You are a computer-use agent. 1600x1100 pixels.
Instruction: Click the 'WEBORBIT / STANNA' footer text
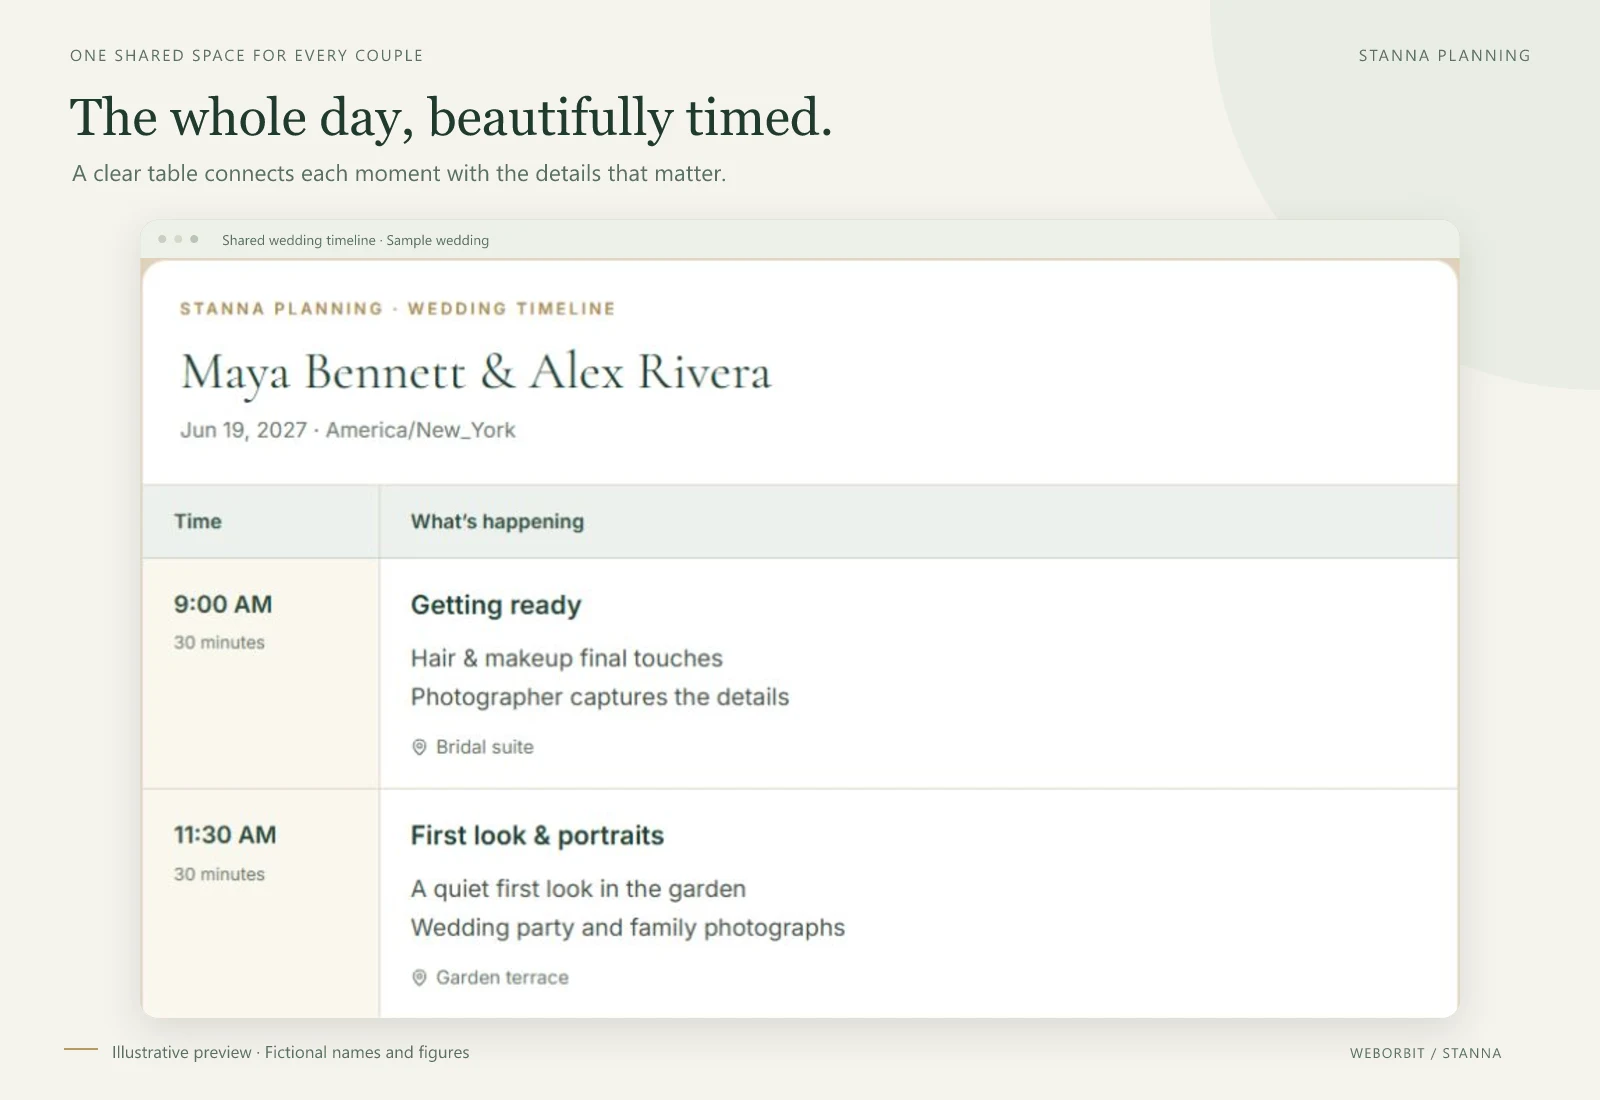point(1425,1053)
